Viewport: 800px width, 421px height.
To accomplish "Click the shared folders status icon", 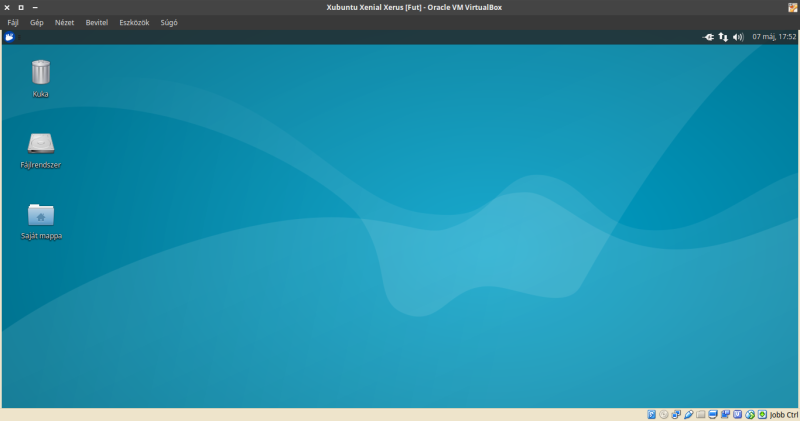I will (x=701, y=414).
